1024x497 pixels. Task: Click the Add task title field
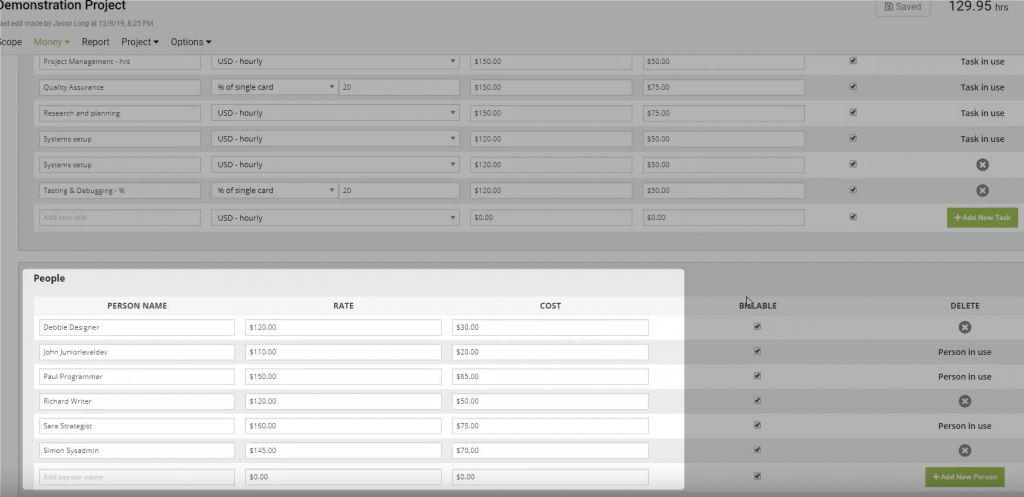(120, 217)
